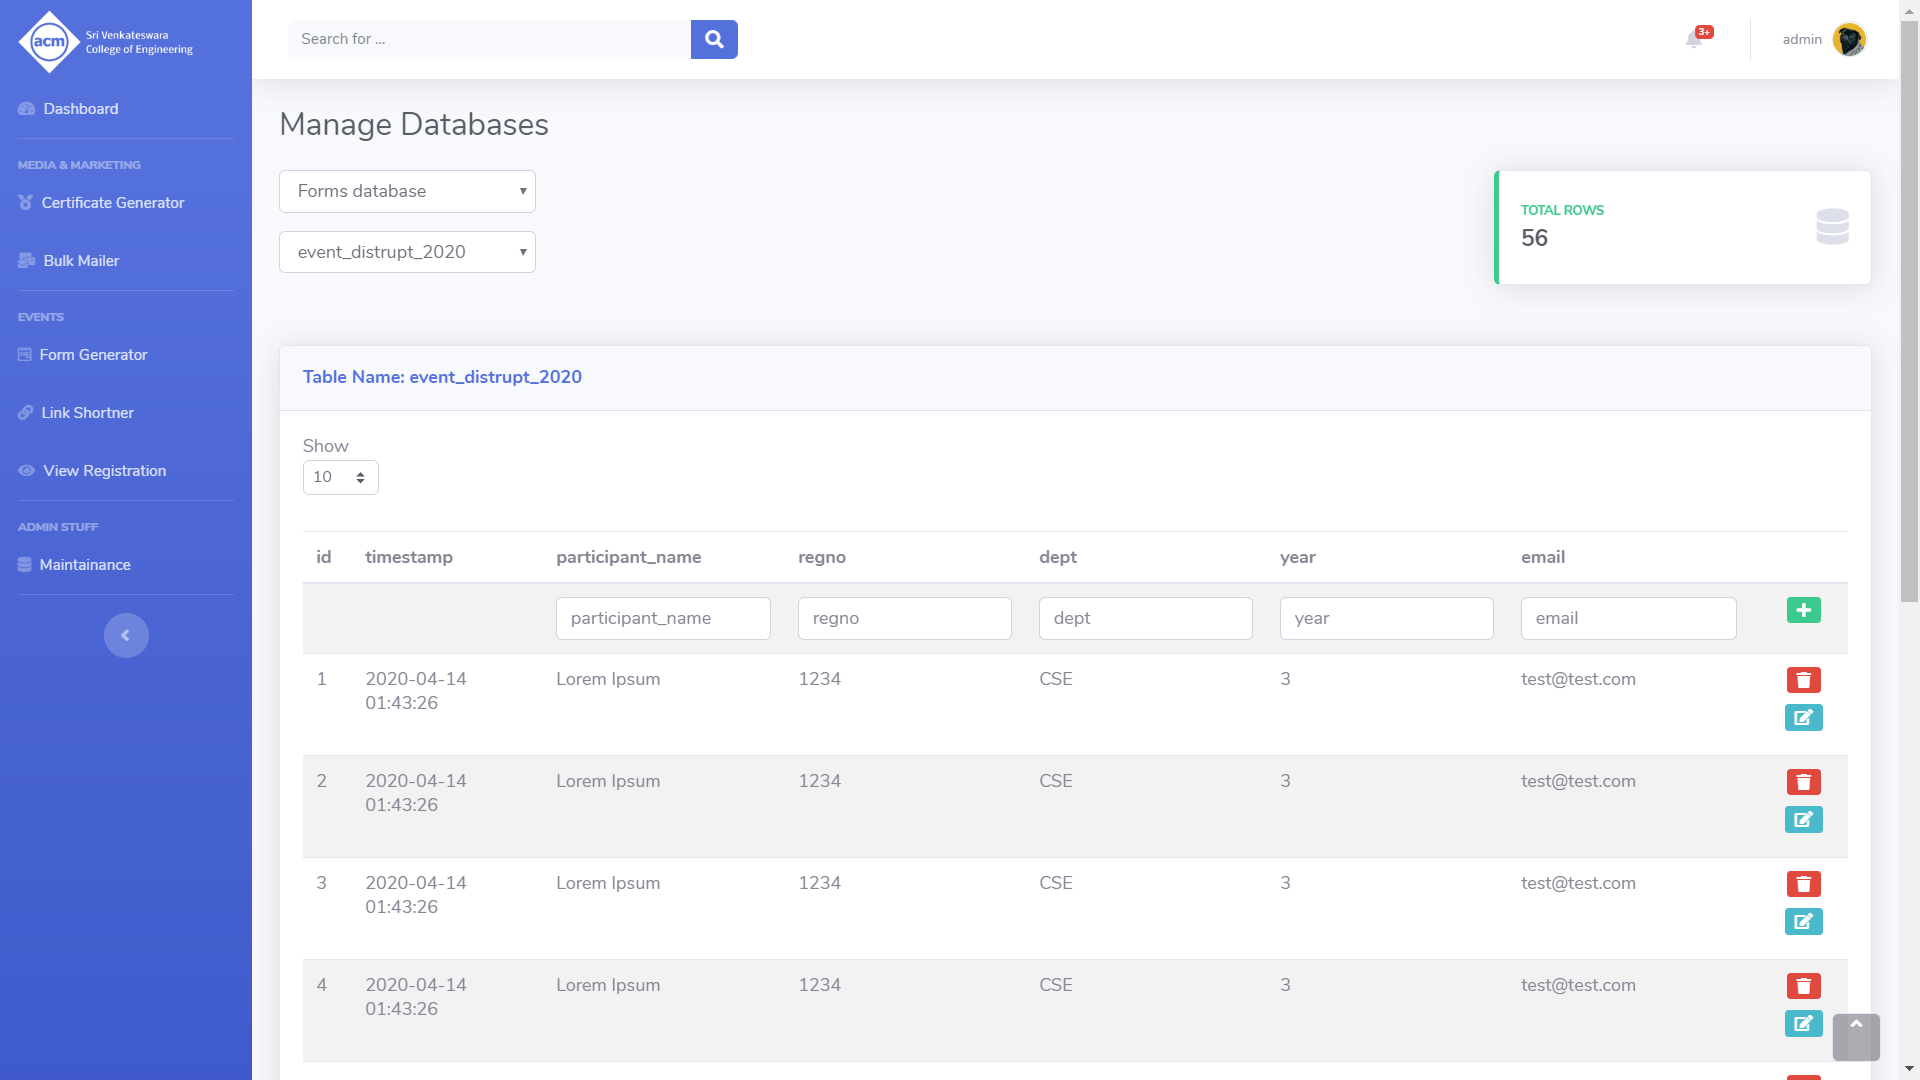Expand the event_distrupt_2020 table dropdown
The height and width of the screenshot is (1080, 1920).
pos(407,252)
